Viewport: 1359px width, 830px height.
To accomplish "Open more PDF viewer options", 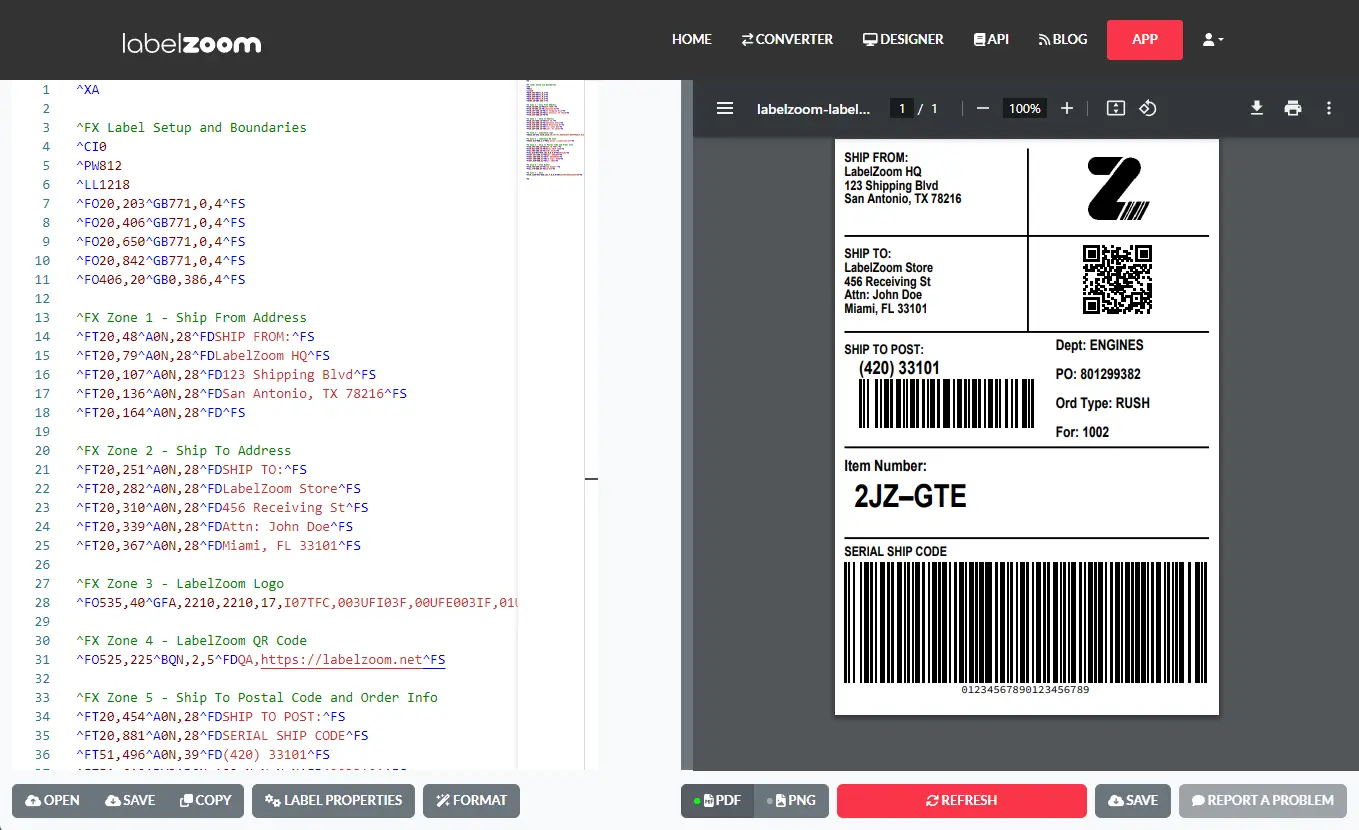I will [x=1329, y=108].
